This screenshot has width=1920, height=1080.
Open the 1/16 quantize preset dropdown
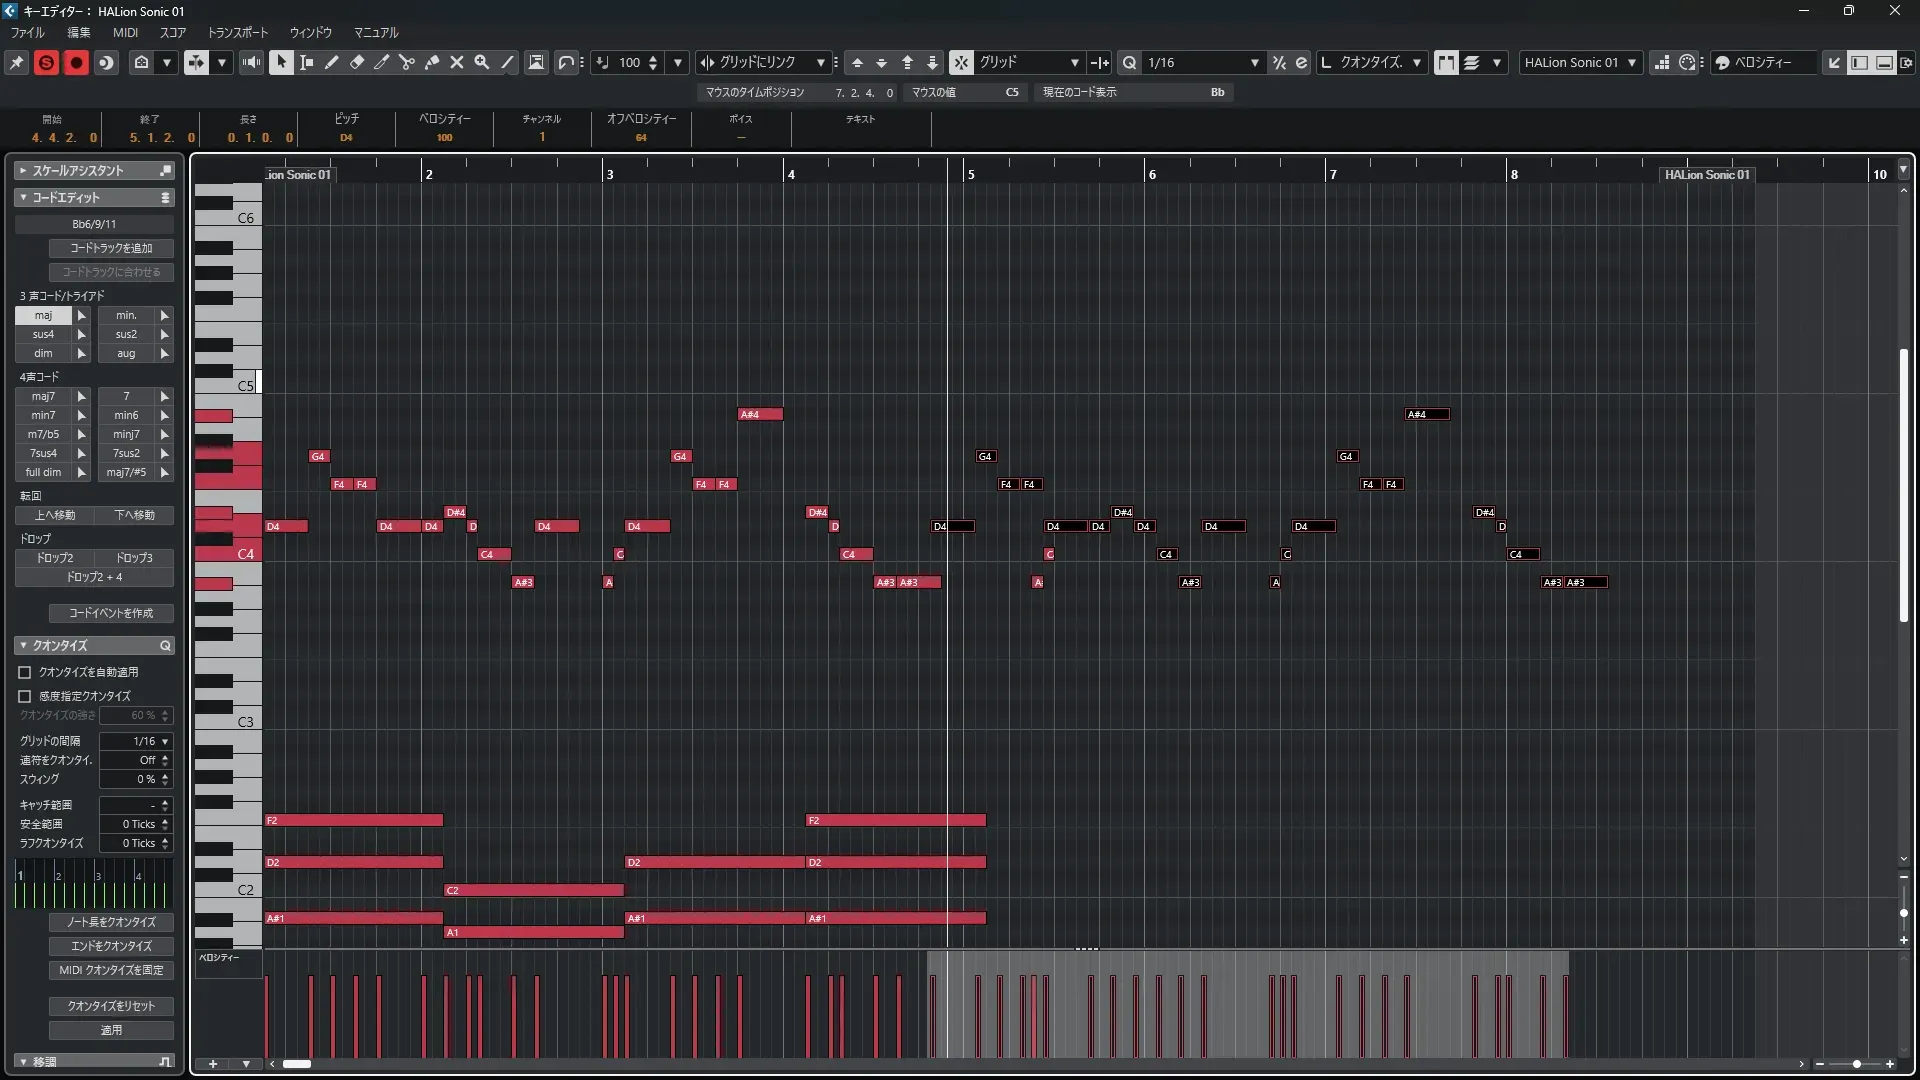point(1254,62)
